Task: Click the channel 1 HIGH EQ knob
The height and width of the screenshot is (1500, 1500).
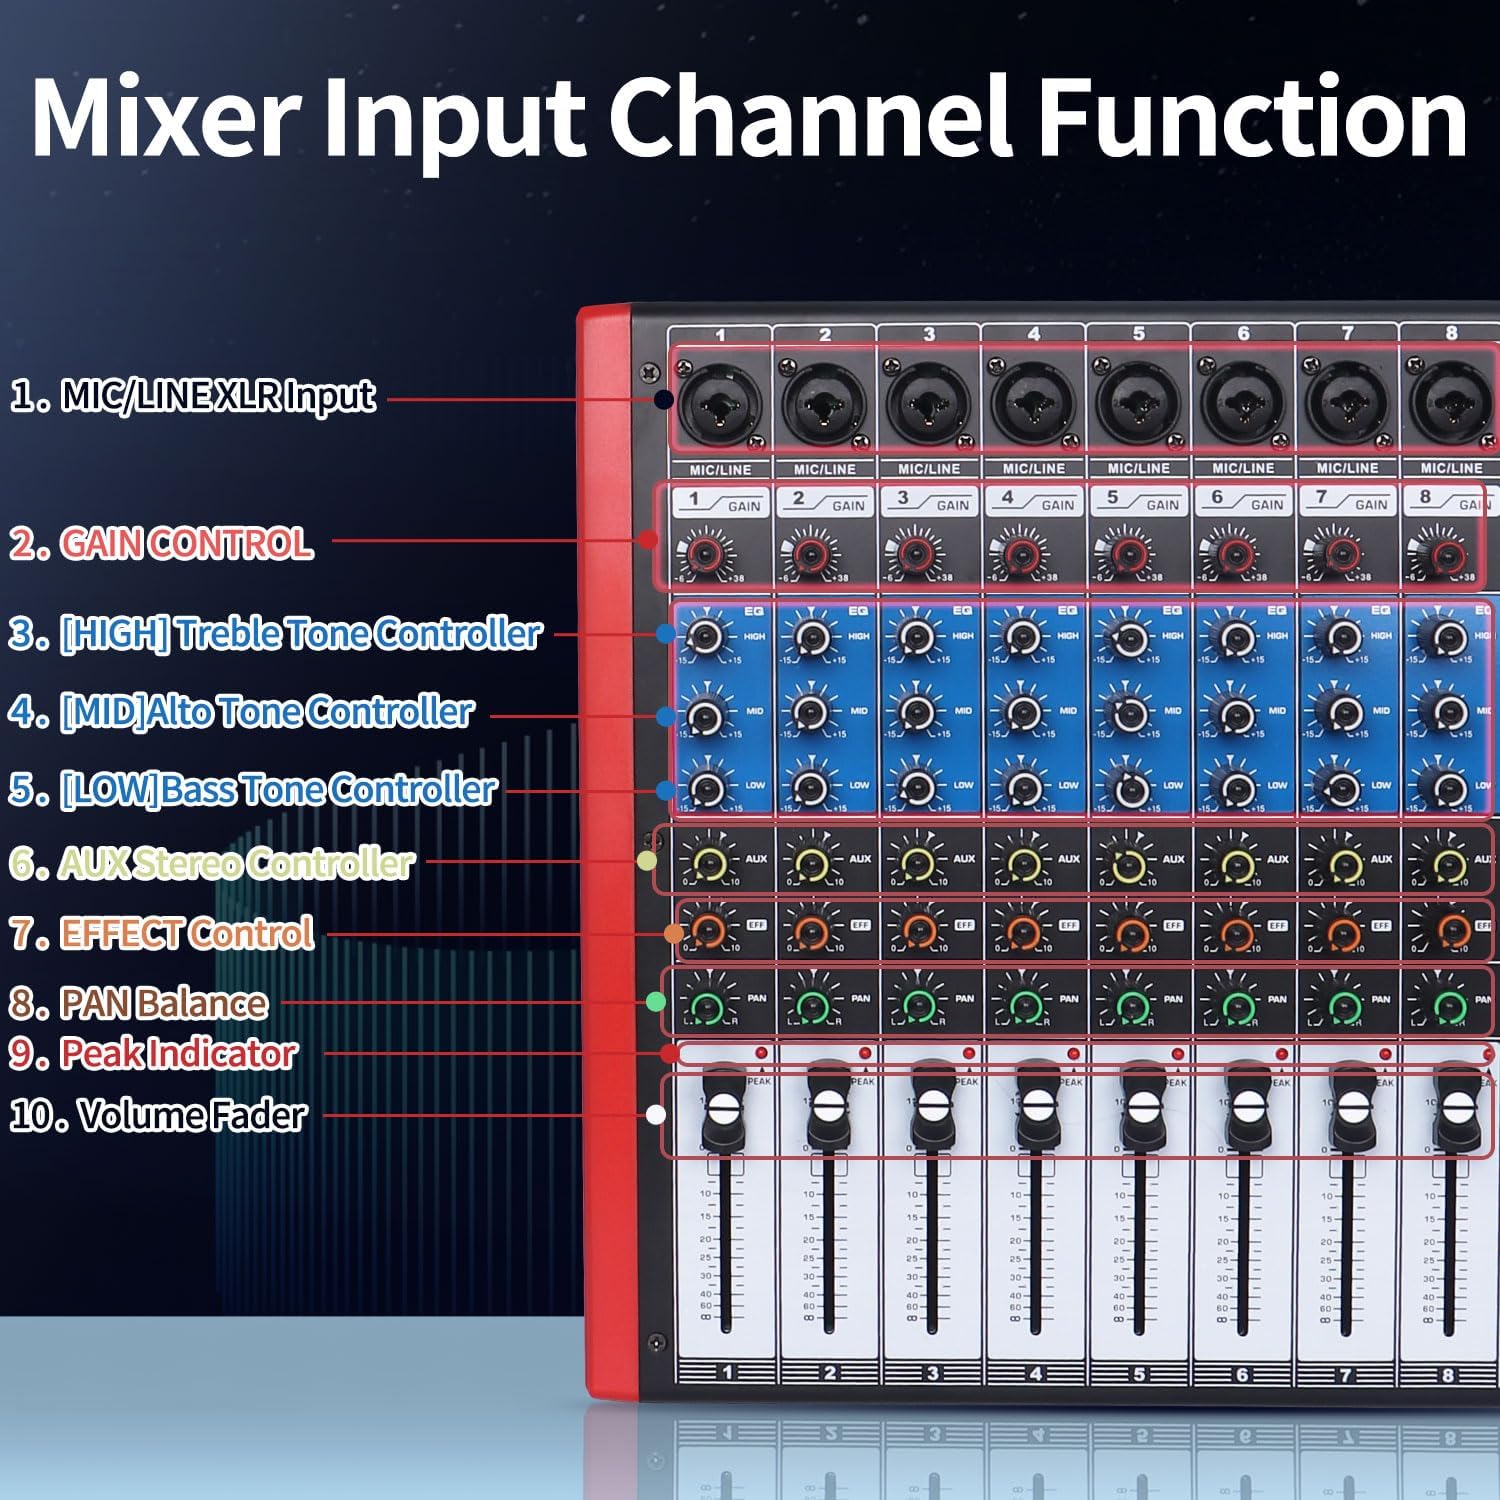Action: tap(707, 636)
